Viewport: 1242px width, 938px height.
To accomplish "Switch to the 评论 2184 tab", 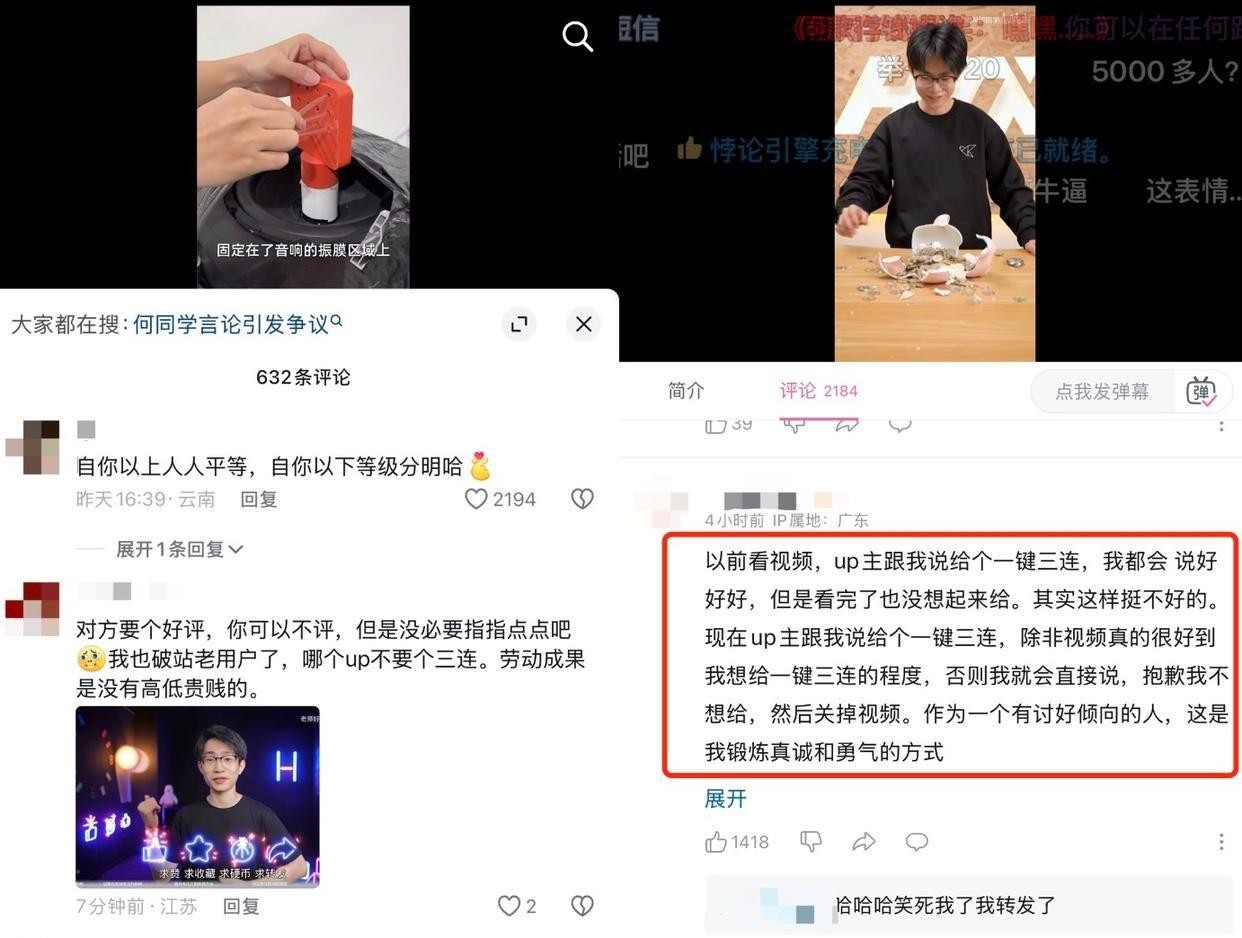I will click(819, 391).
